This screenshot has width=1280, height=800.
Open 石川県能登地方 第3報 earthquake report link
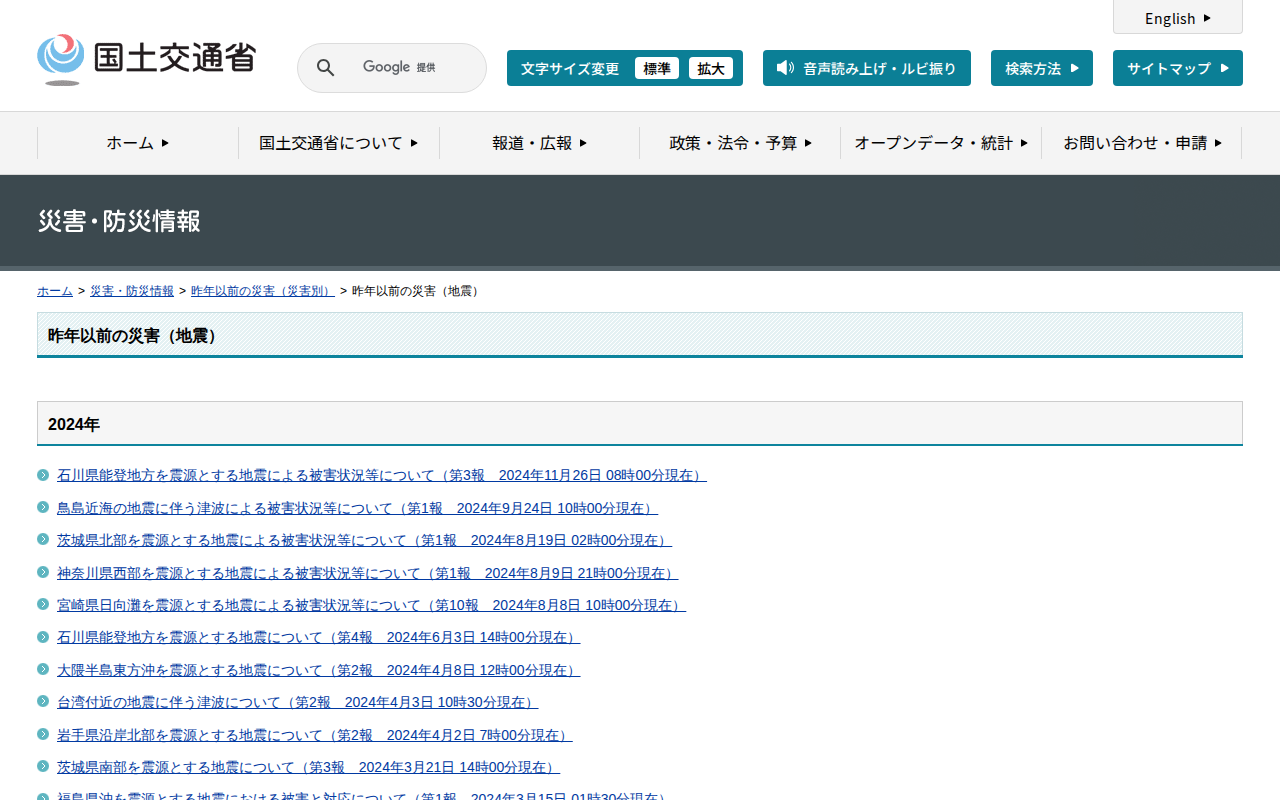[381, 475]
